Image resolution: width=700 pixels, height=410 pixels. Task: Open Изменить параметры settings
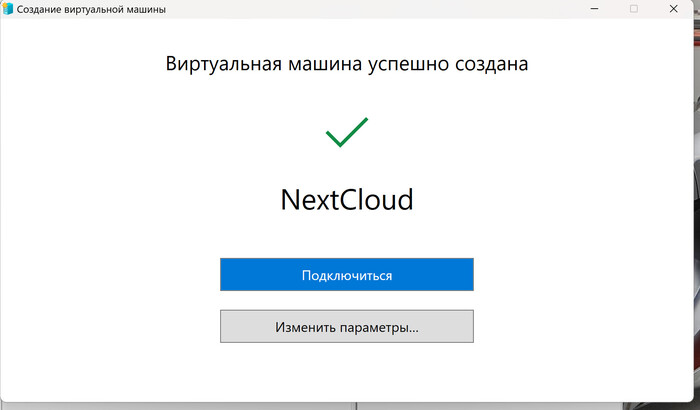point(346,326)
